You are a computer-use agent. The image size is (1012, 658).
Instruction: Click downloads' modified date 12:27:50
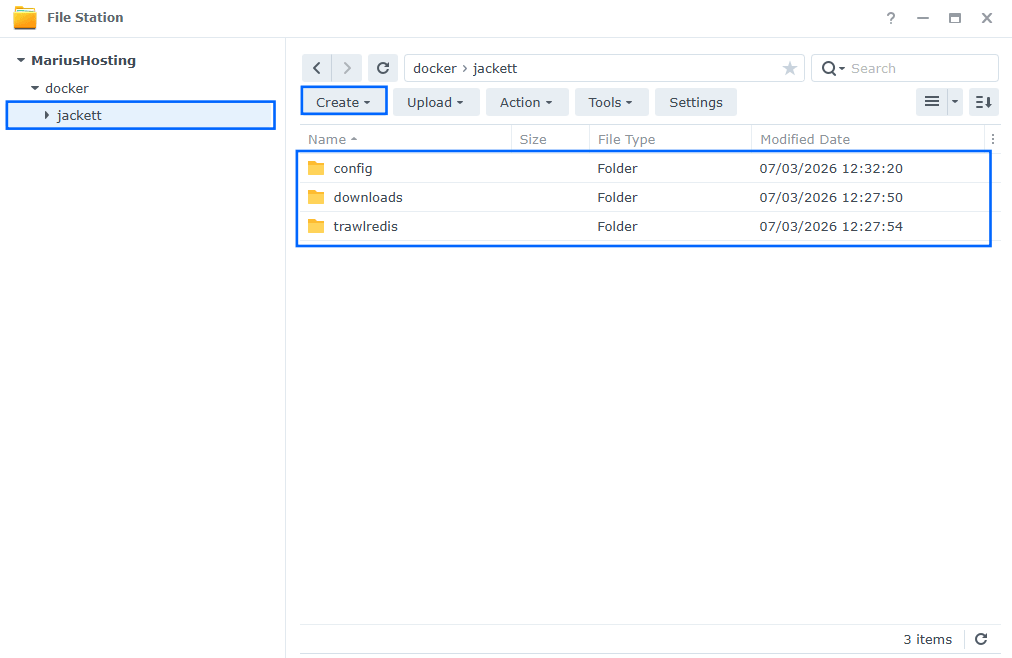pos(831,197)
